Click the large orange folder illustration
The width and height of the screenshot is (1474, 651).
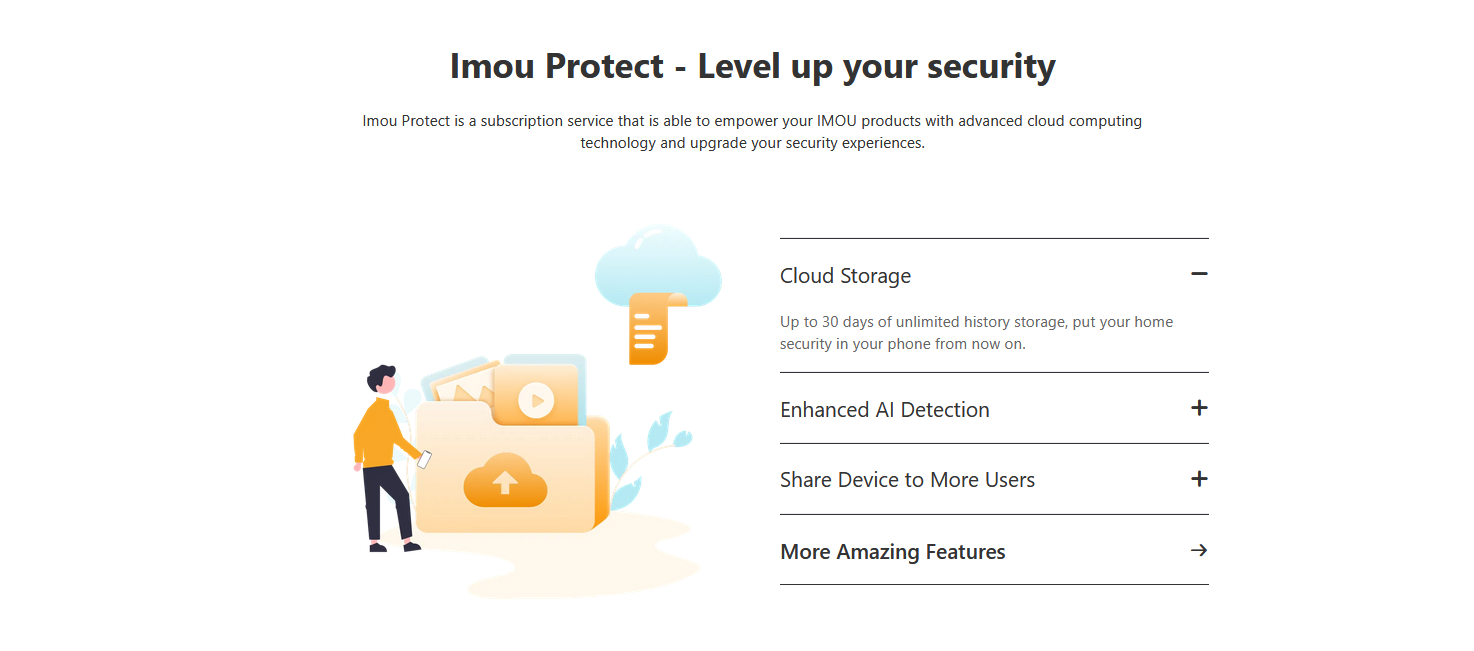(x=511, y=466)
